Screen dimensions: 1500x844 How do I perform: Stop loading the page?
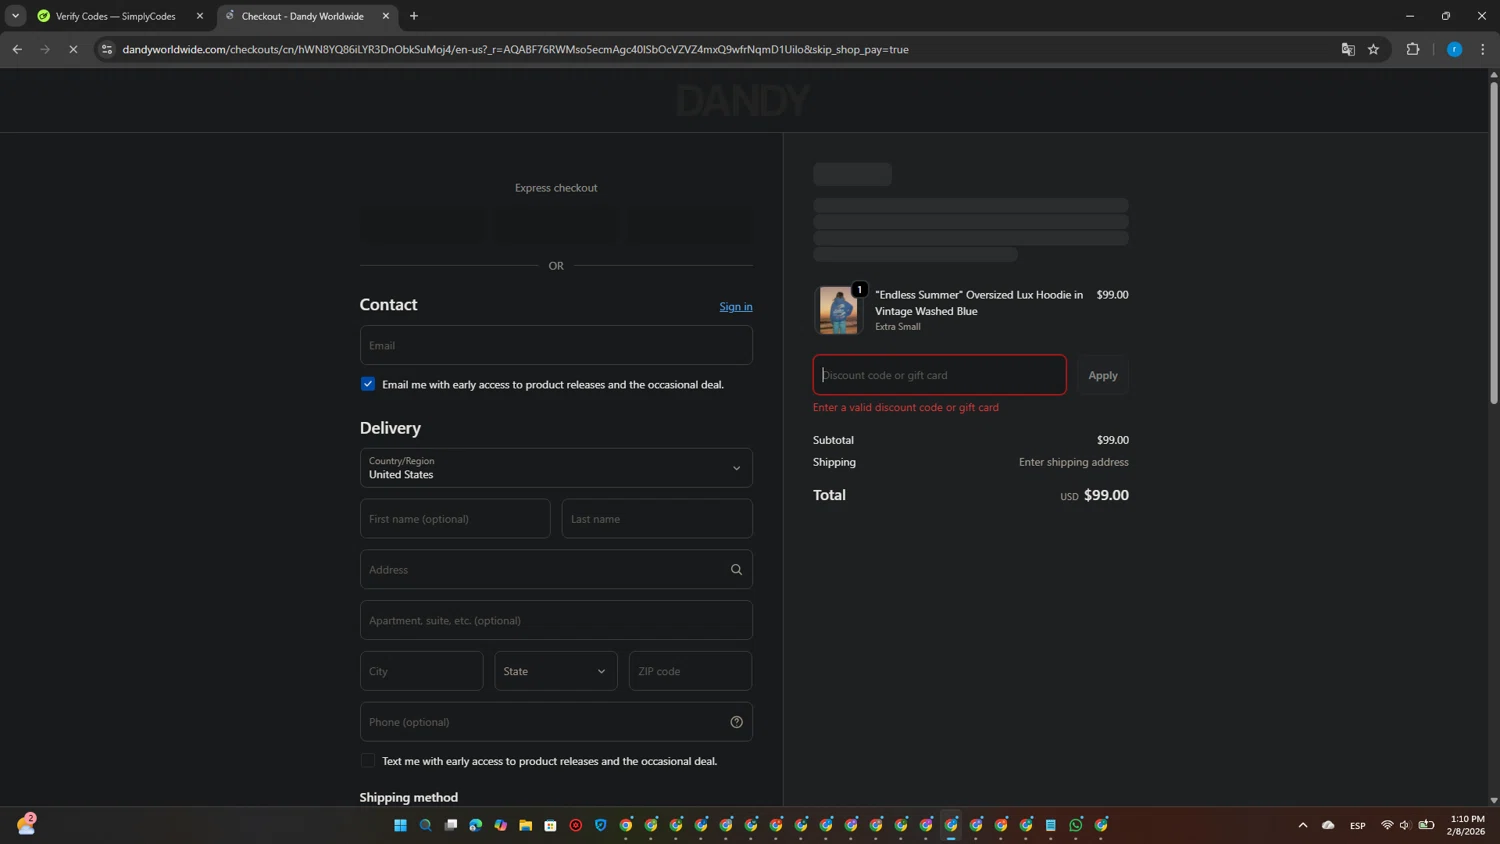point(73,49)
